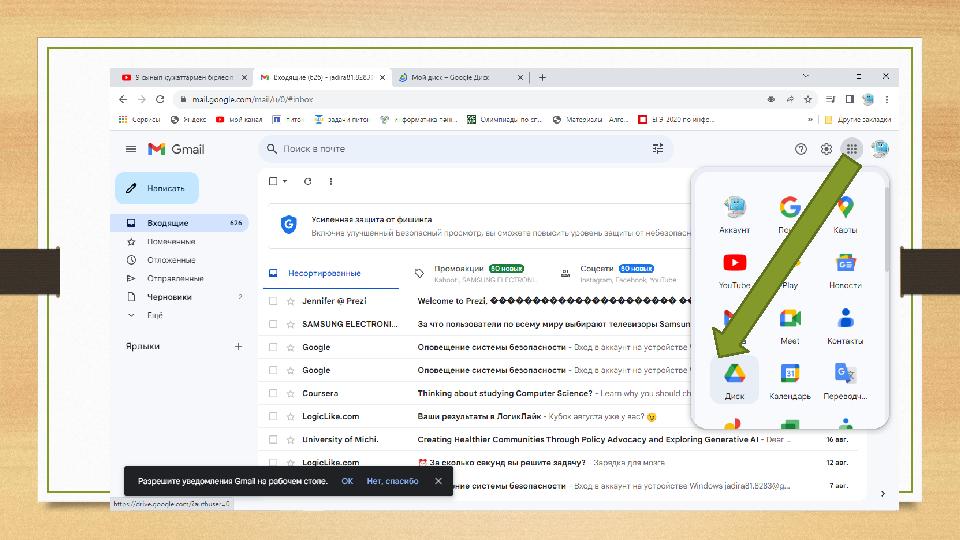This screenshot has height=540, width=960.
Task: Open Контакты from the apps panel
Action: (845, 325)
